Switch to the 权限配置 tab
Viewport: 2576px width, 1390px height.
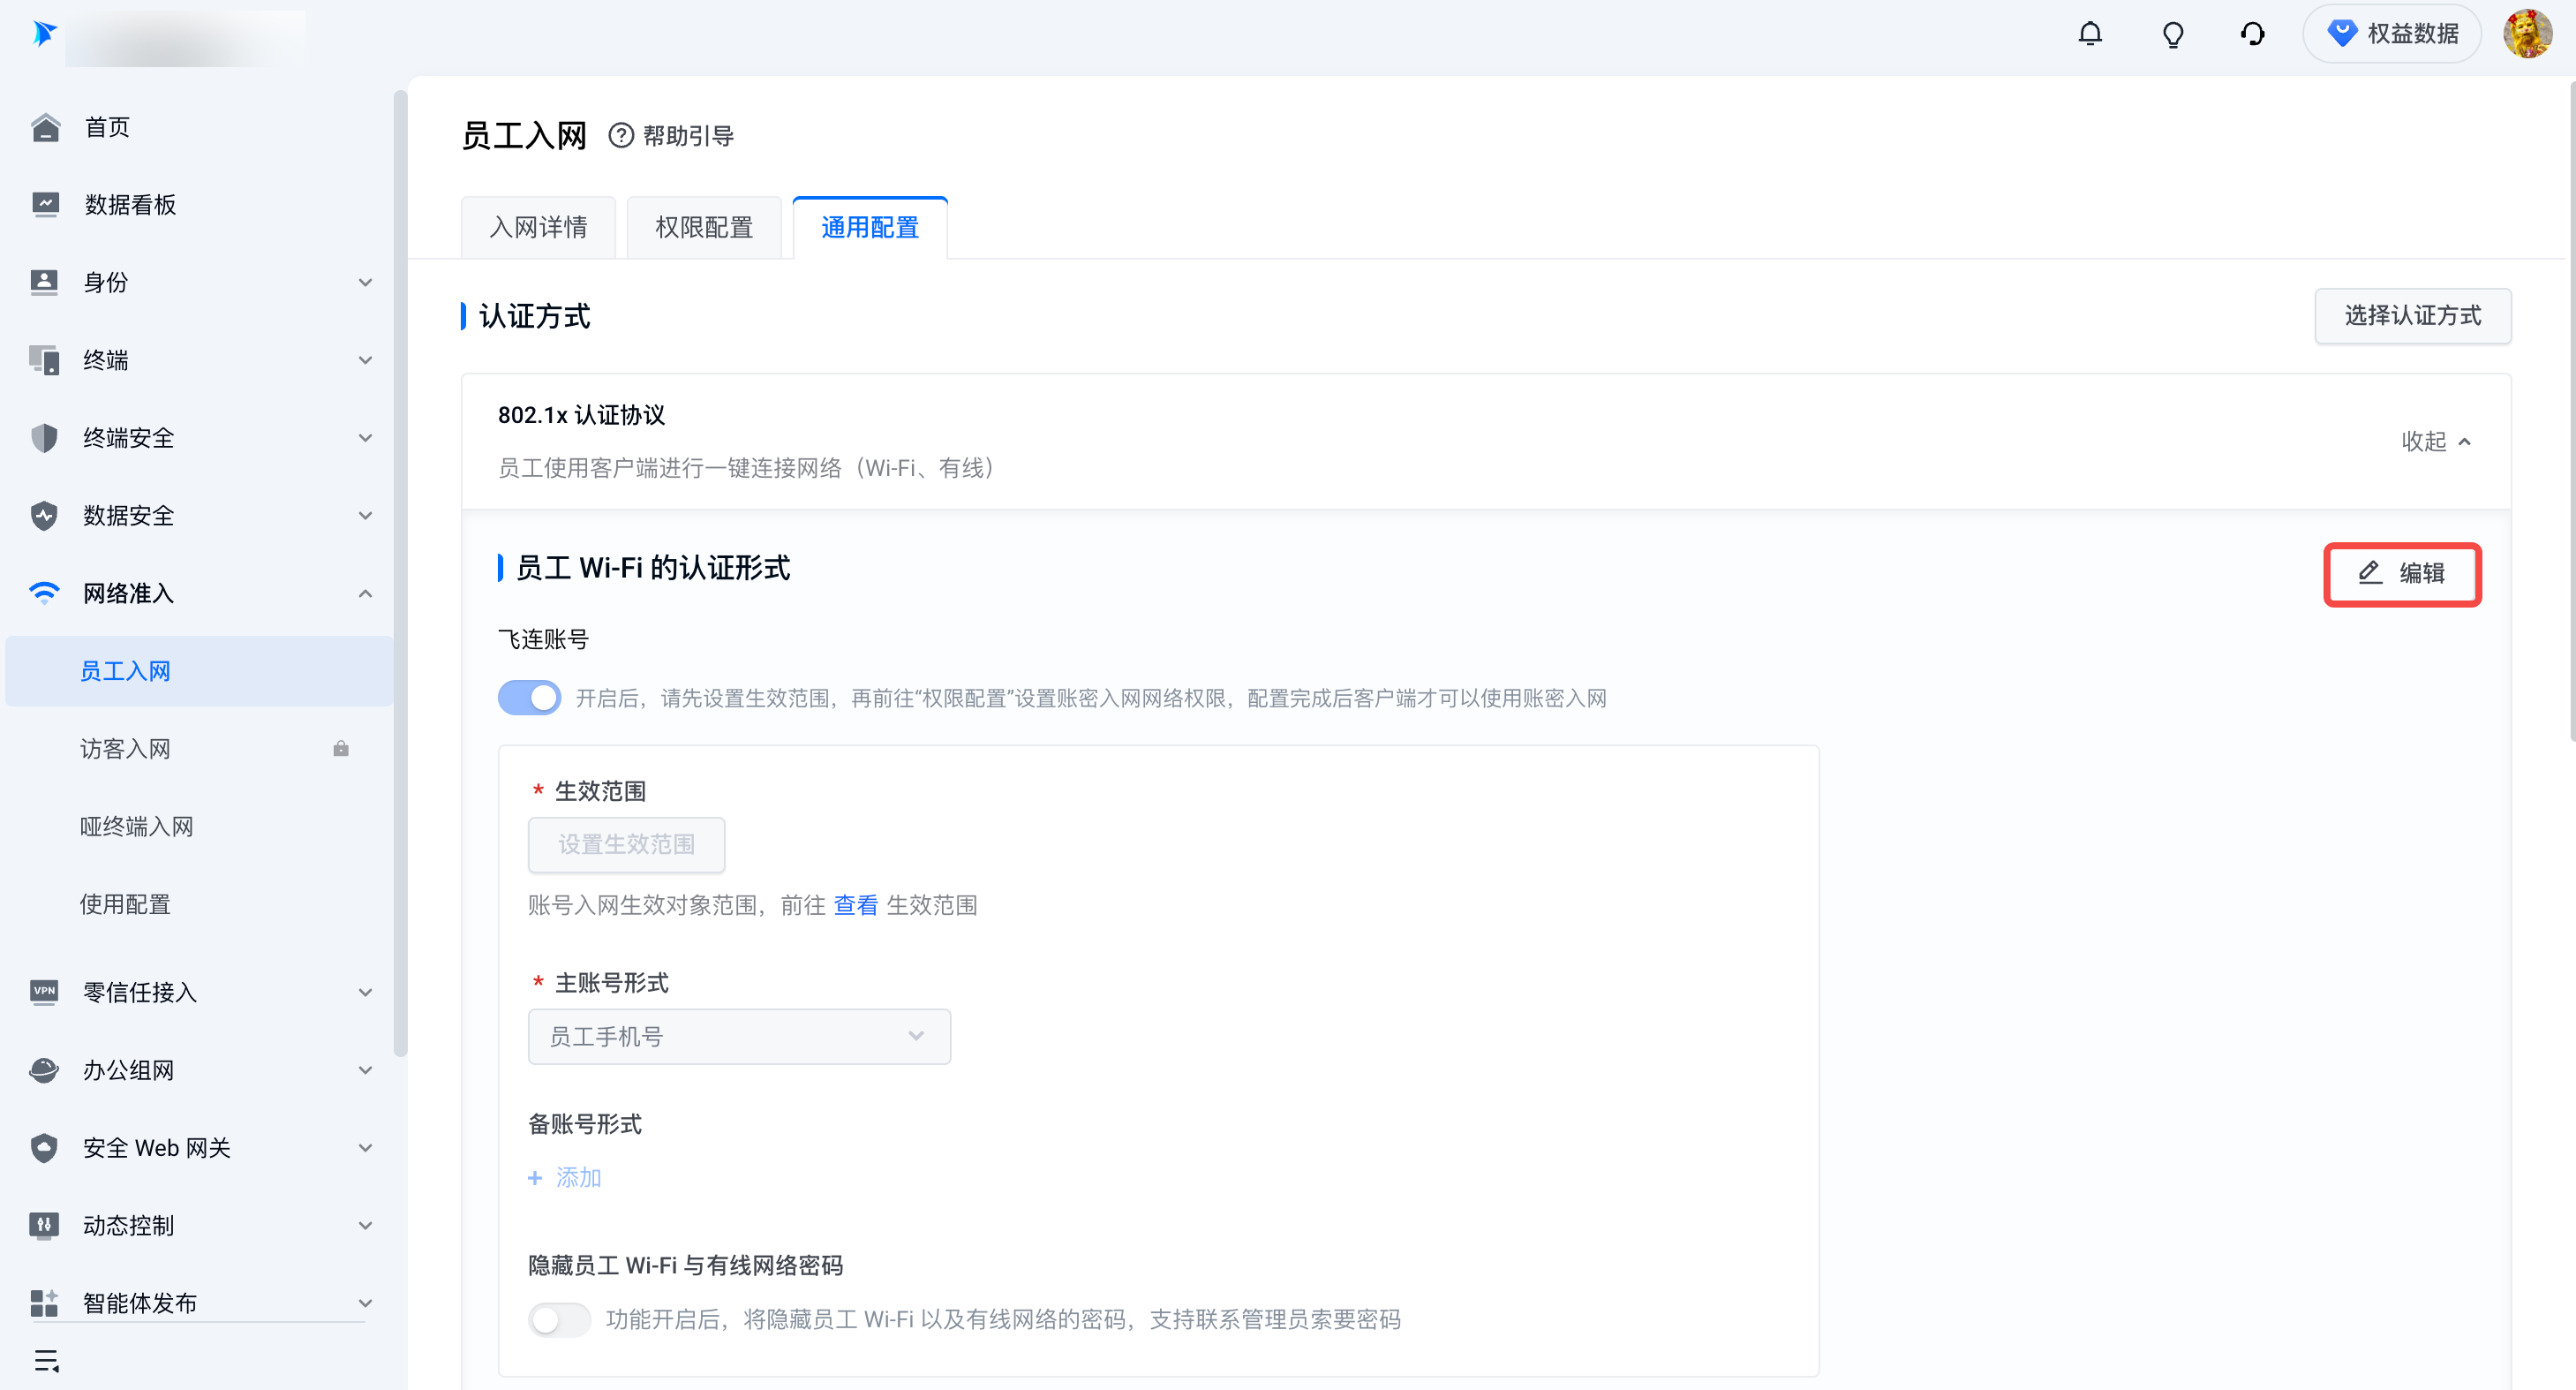tap(704, 228)
